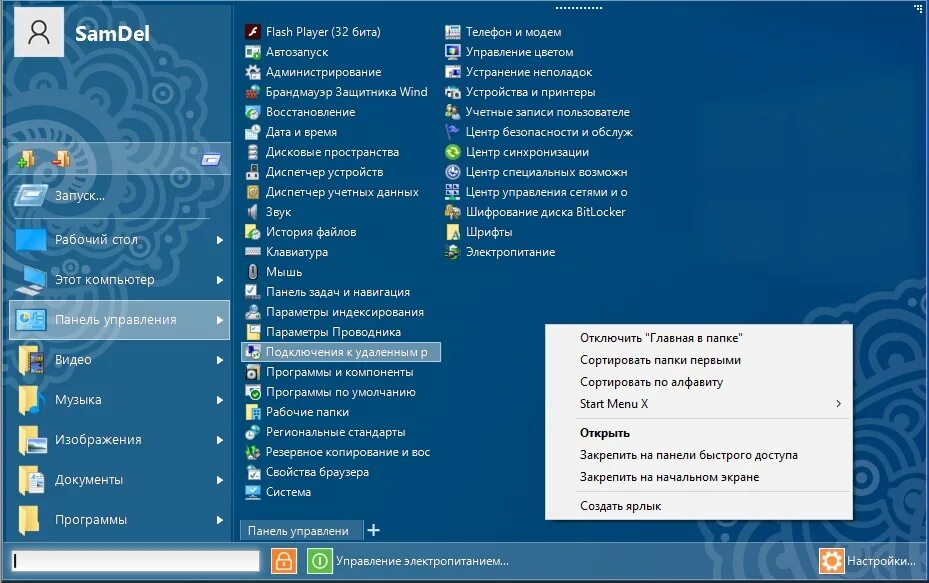Open История файлов
This screenshot has height=583, width=929.
coord(300,232)
